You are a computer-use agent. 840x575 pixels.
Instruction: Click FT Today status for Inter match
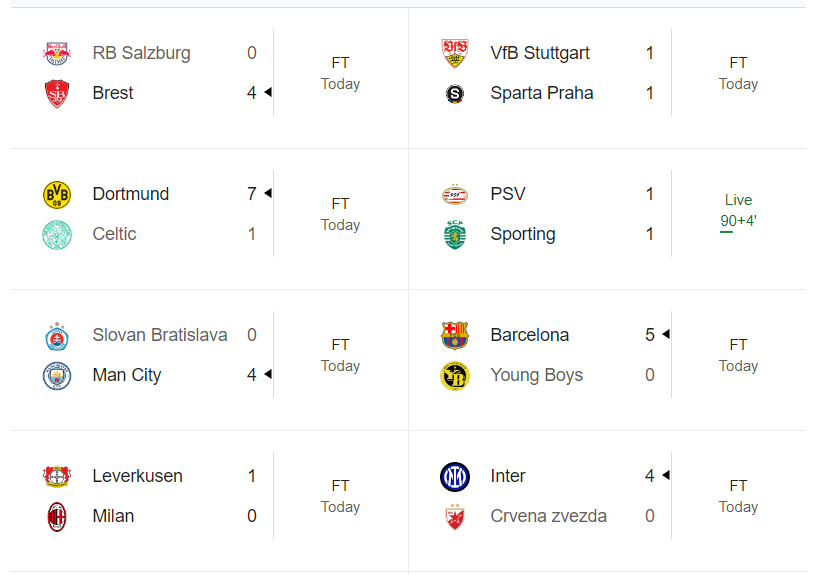click(738, 496)
